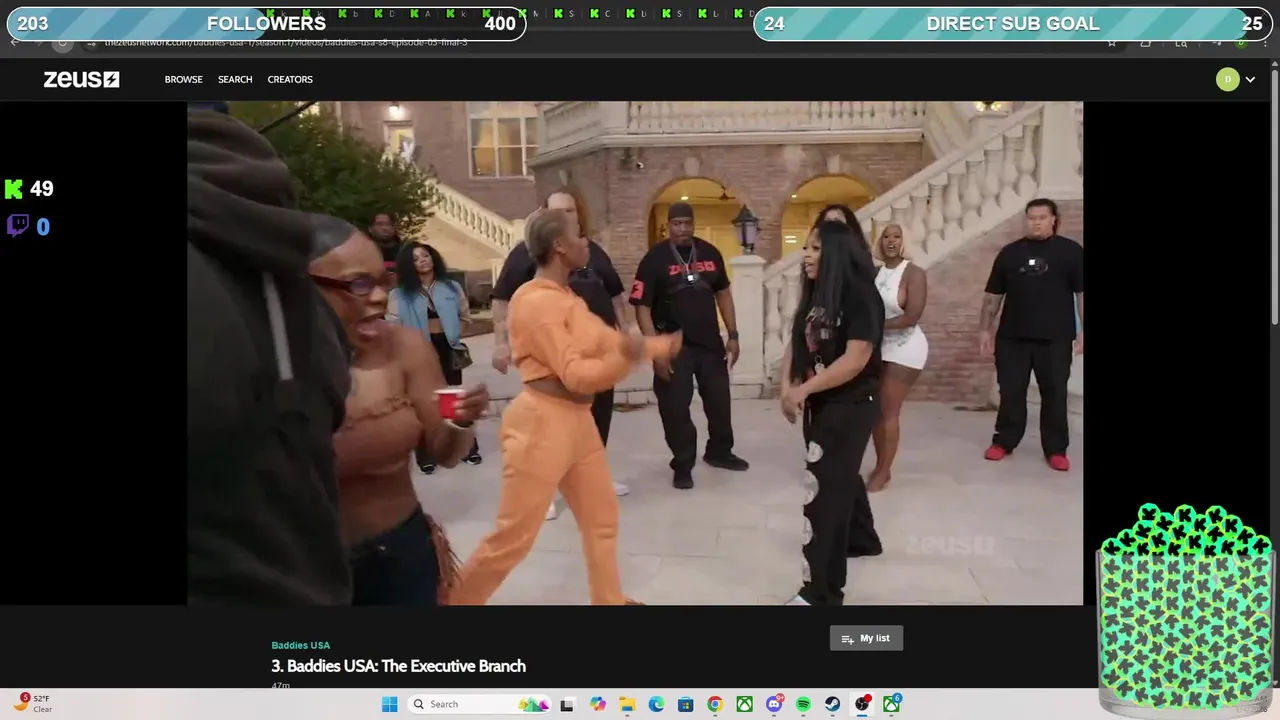
Task: Open Steam from the taskbar
Action: click(832, 704)
